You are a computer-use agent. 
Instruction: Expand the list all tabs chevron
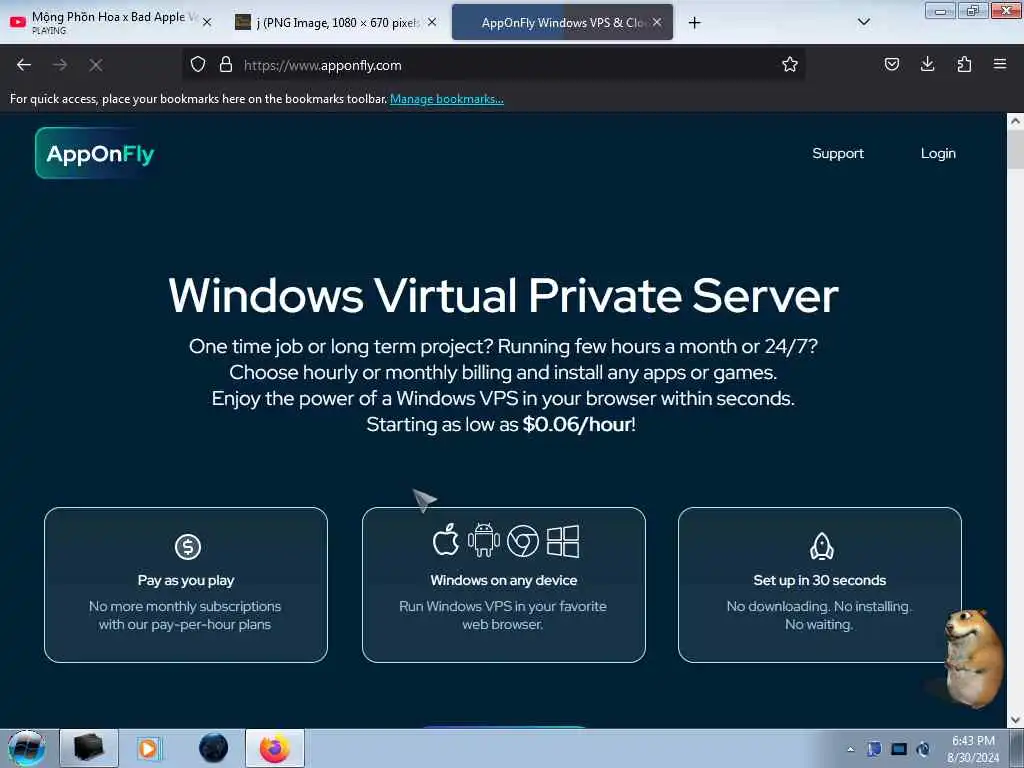click(863, 22)
